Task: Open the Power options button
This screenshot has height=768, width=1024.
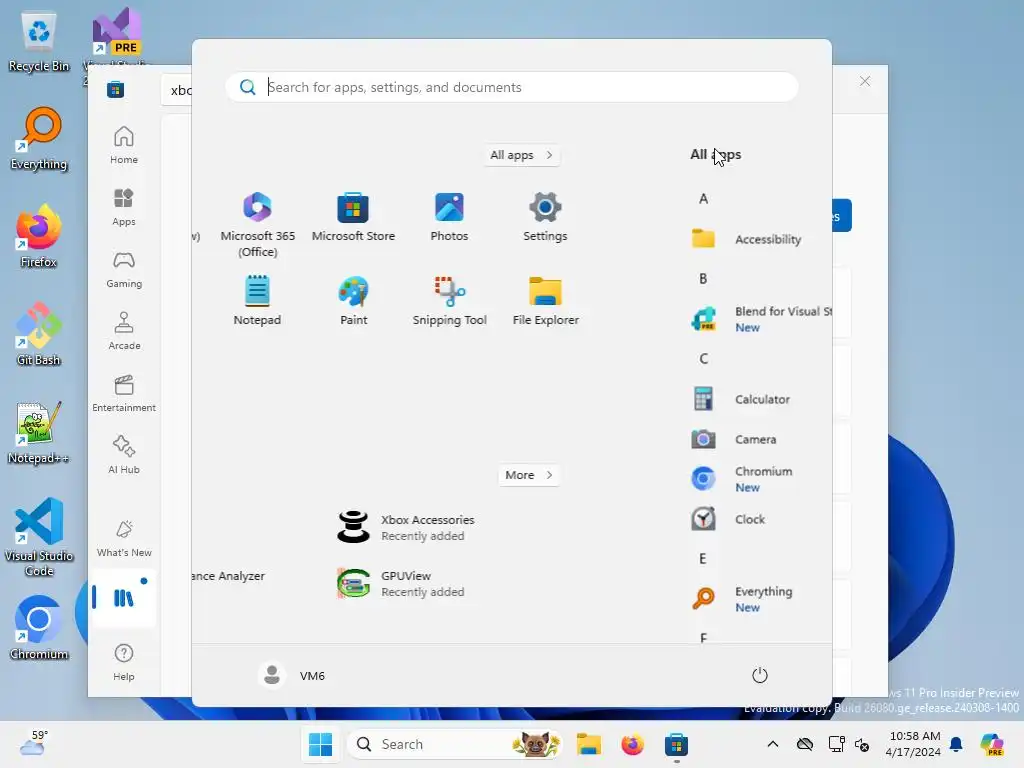Action: [760, 675]
